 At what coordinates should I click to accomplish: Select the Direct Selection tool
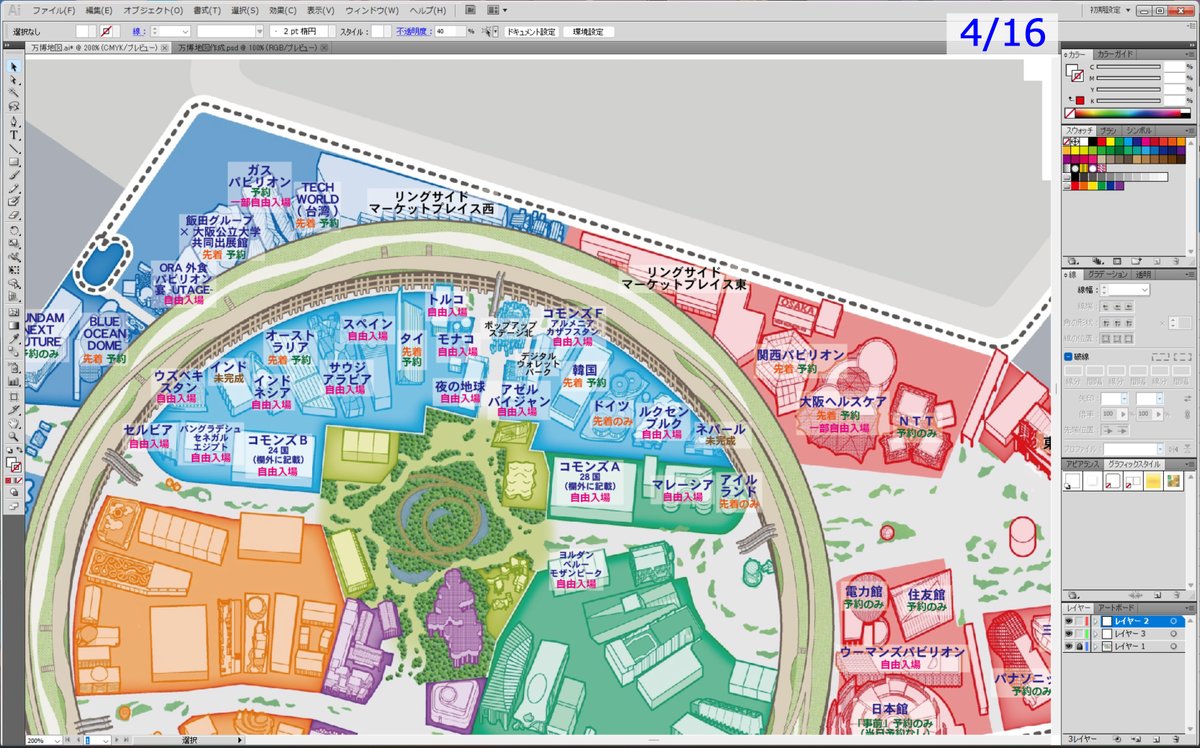click(14, 80)
